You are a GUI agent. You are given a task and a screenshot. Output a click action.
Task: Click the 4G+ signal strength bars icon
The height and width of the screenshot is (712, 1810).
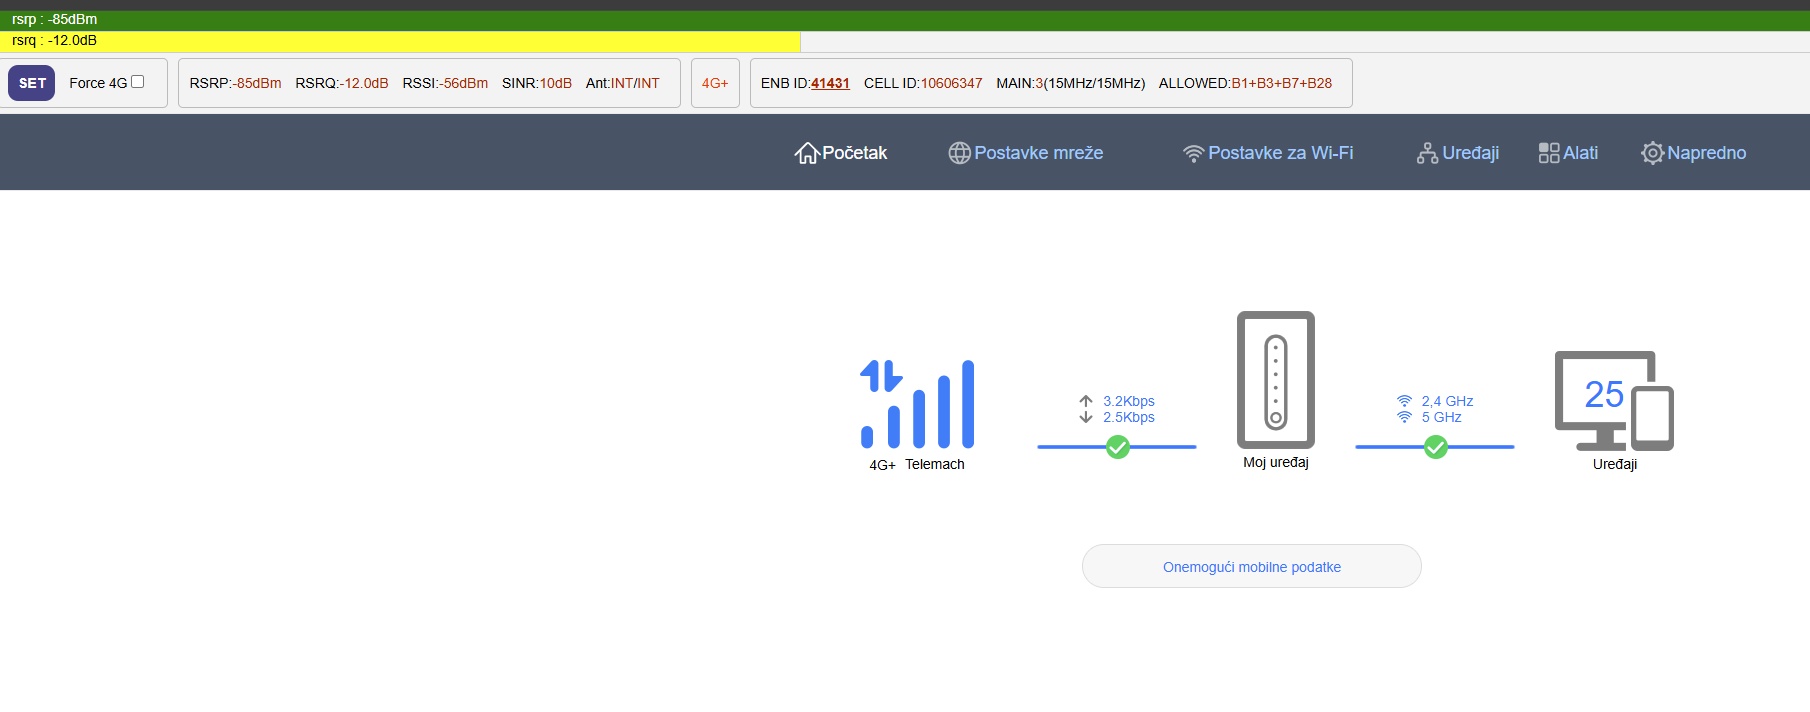tap(917, 404)
